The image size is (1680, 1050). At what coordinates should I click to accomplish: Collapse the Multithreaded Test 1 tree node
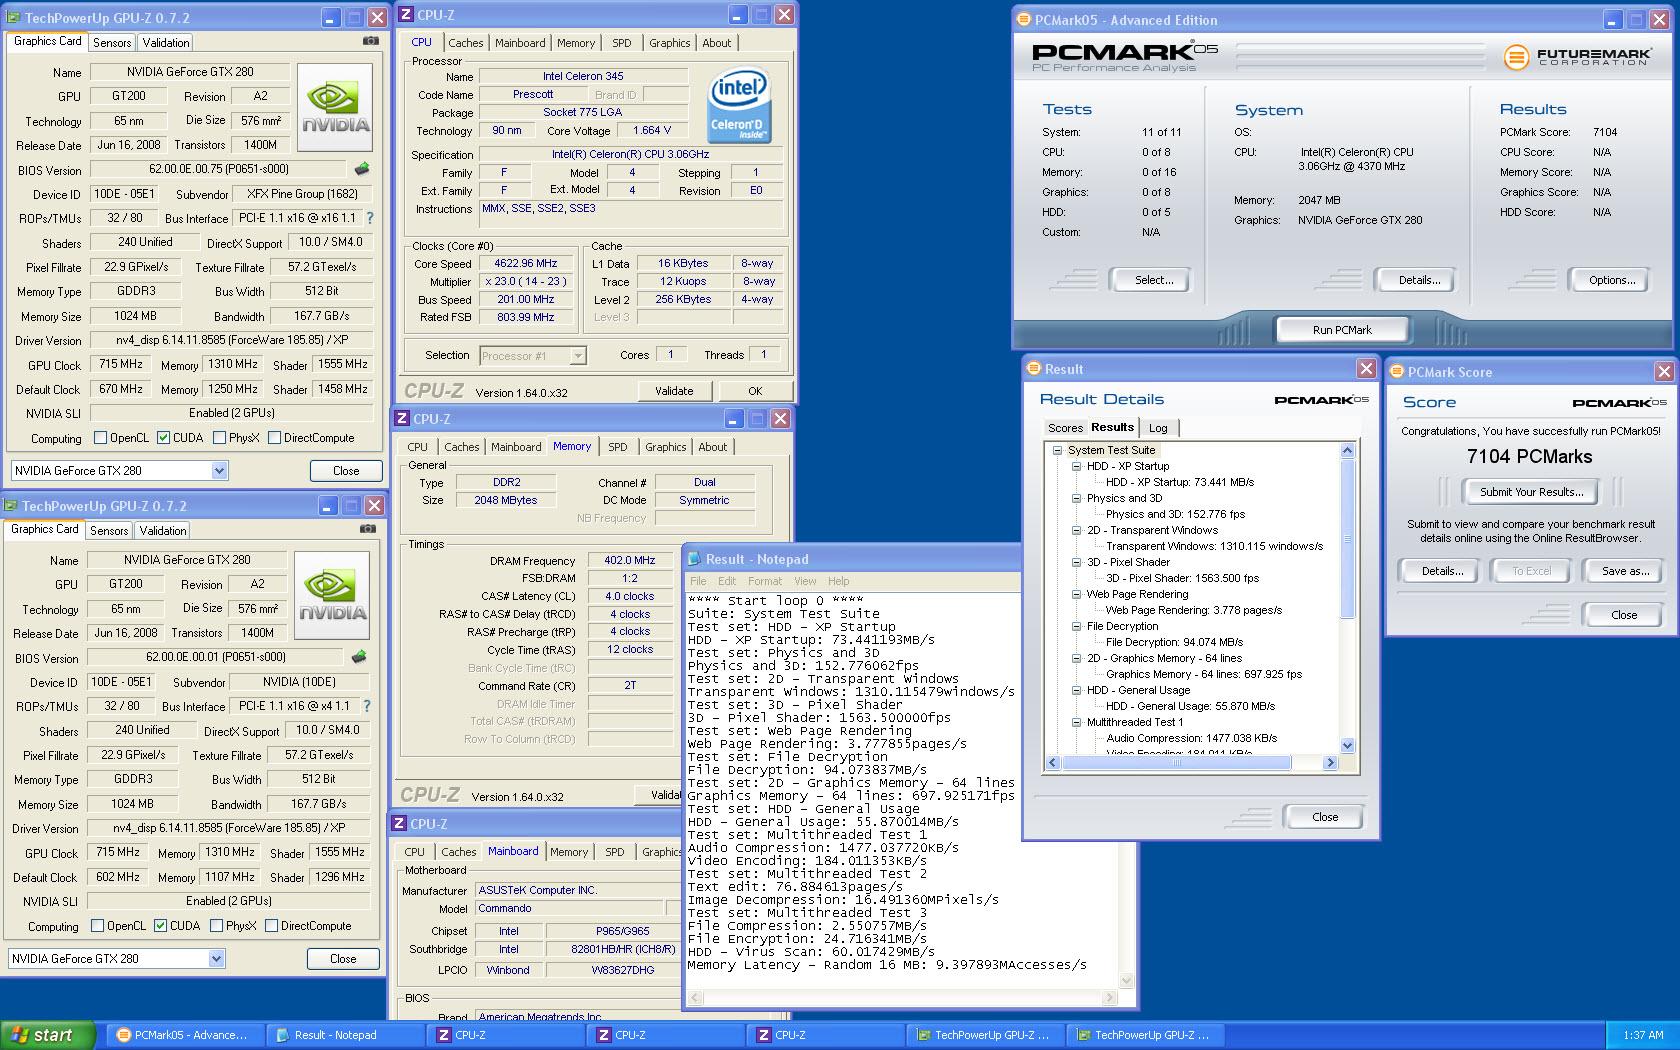(1077, 722)
